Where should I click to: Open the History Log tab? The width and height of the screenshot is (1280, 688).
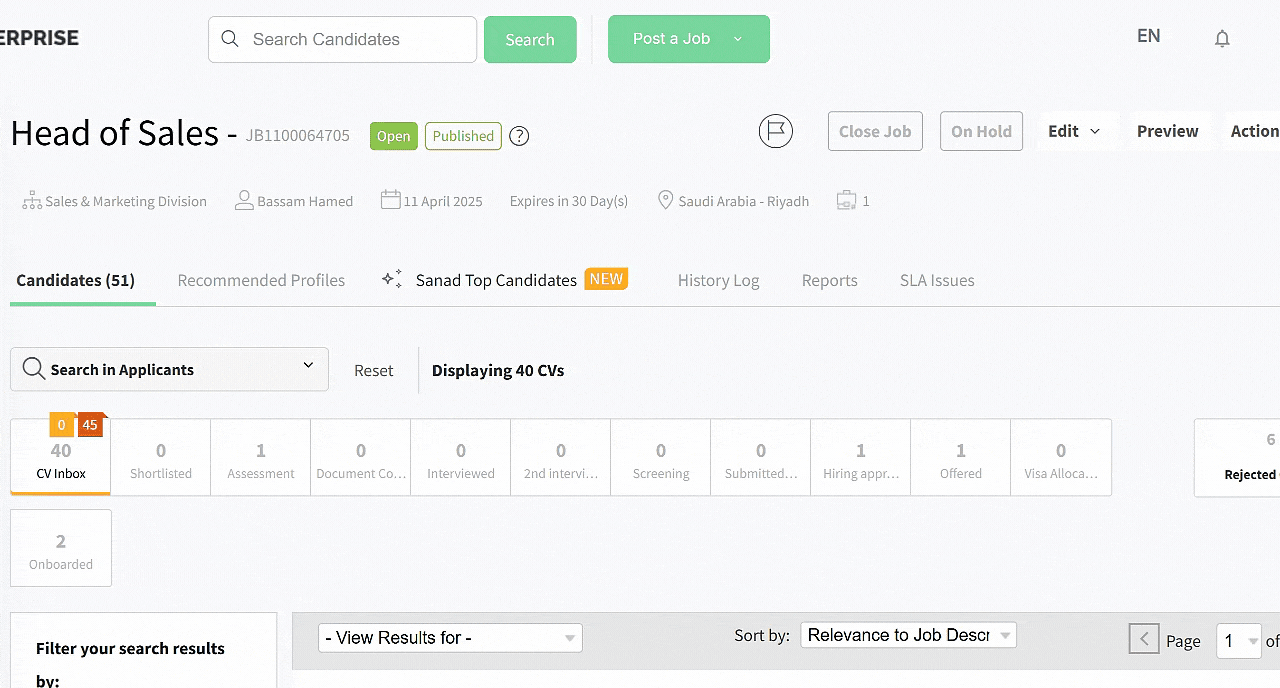point(718,280)
